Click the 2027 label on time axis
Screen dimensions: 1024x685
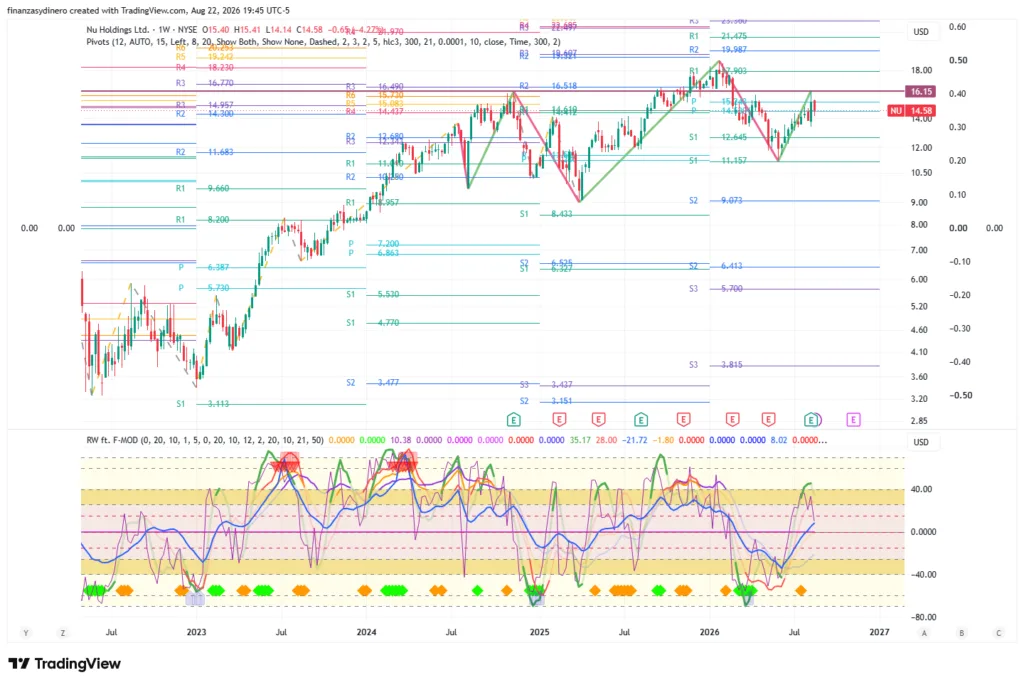point(880,632)
